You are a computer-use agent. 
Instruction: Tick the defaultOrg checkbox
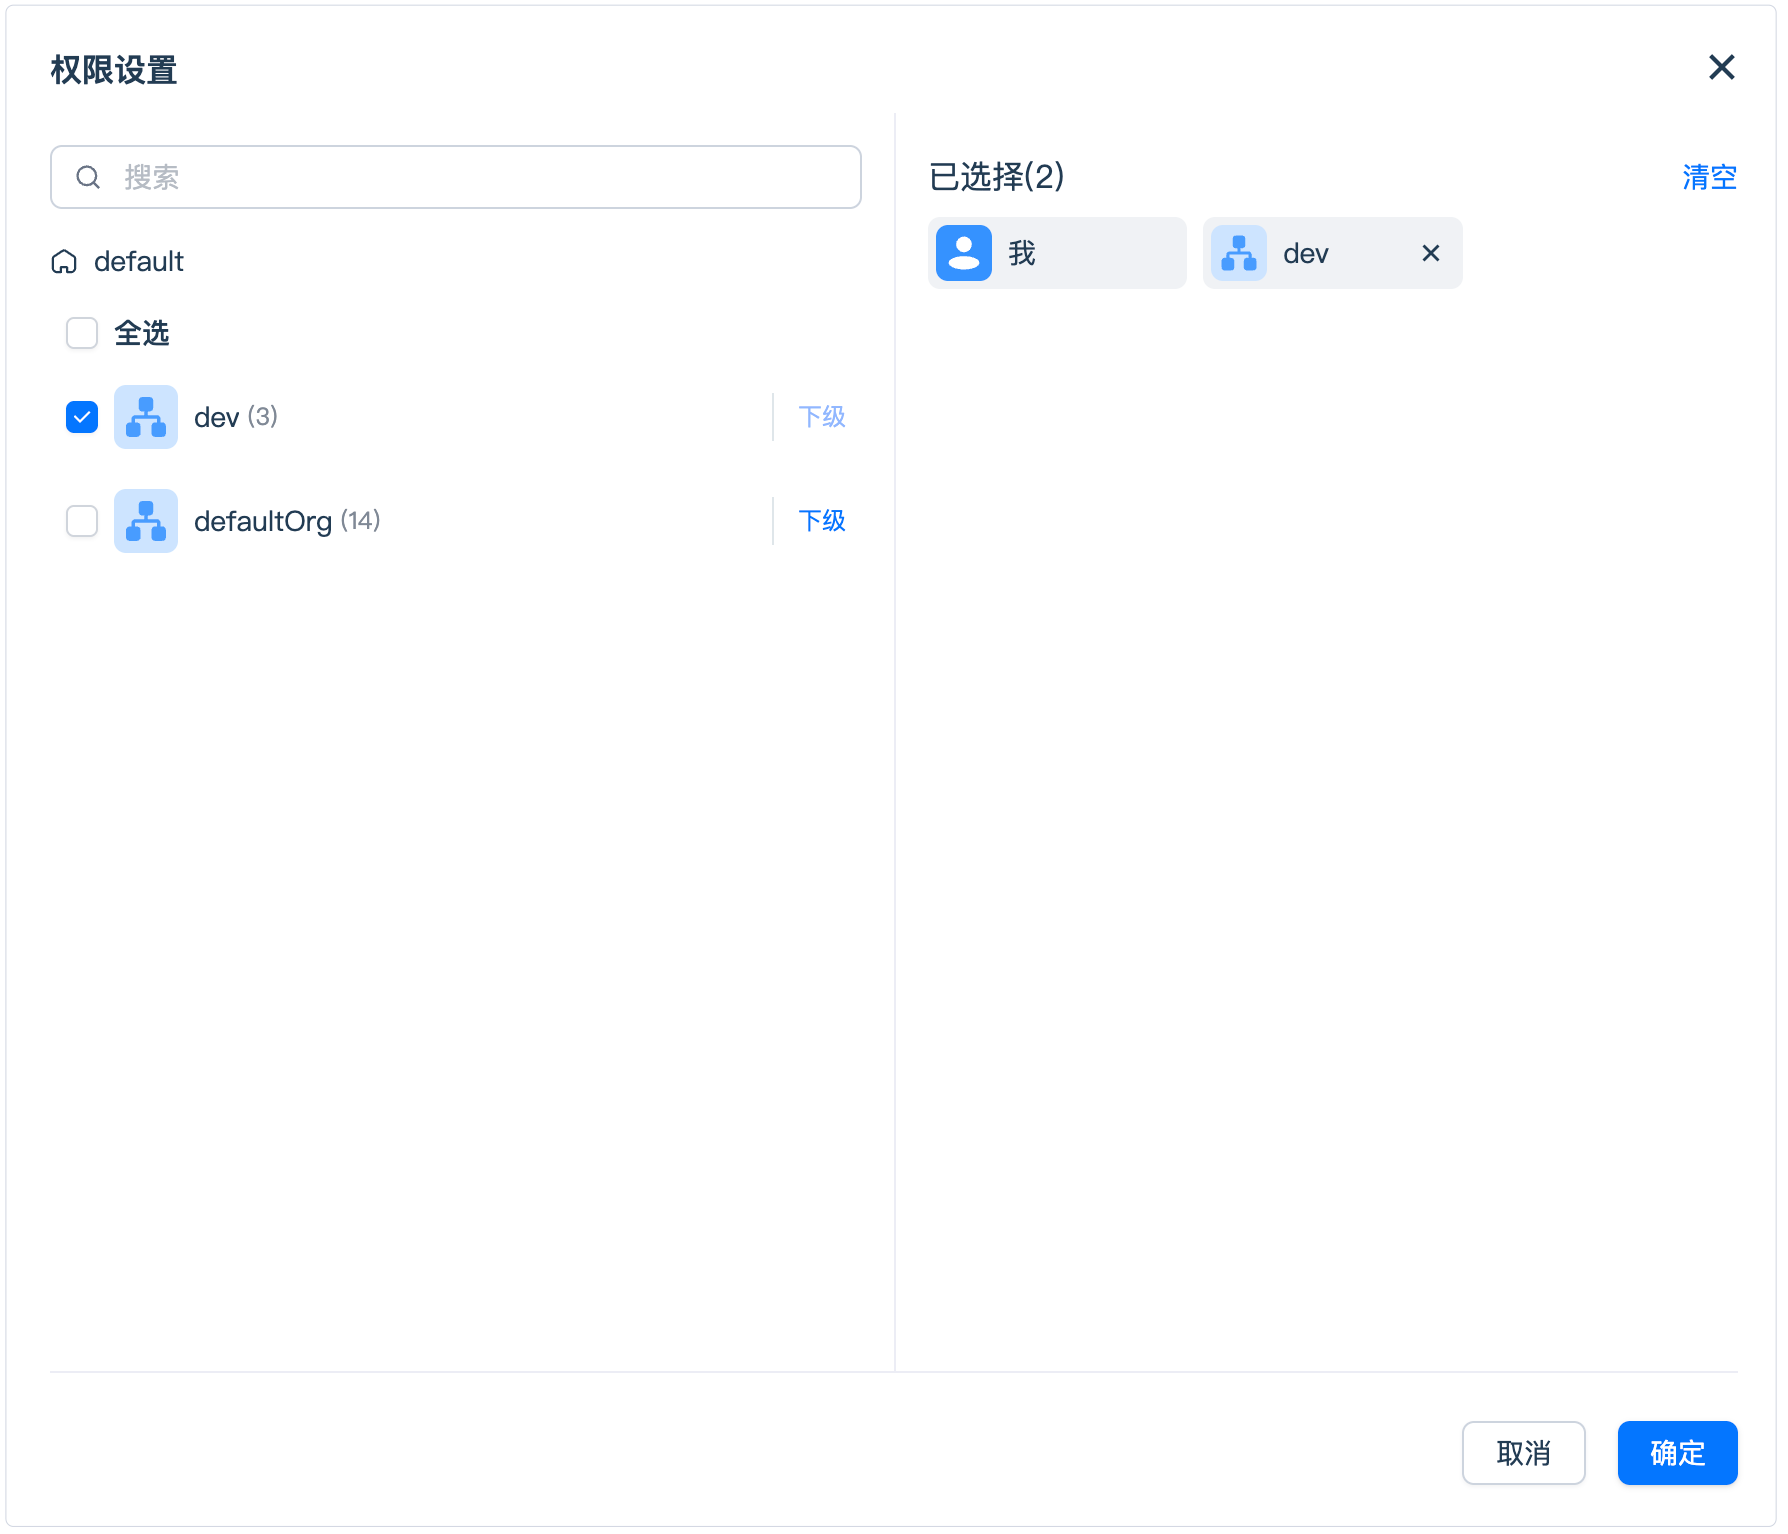coord(82,521)
